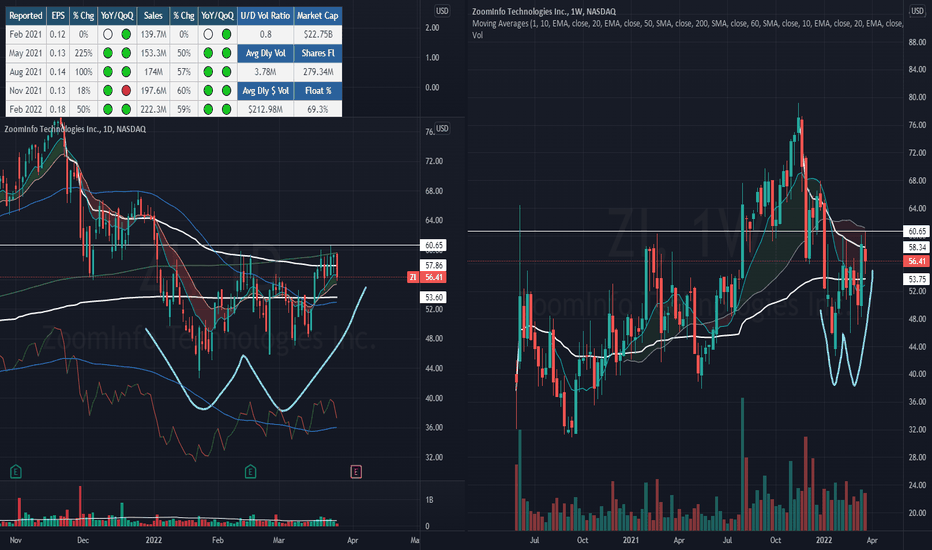This screenshot has height=550, width=932.
Task: Click the Market Cap header
Action: coord(318,15)
